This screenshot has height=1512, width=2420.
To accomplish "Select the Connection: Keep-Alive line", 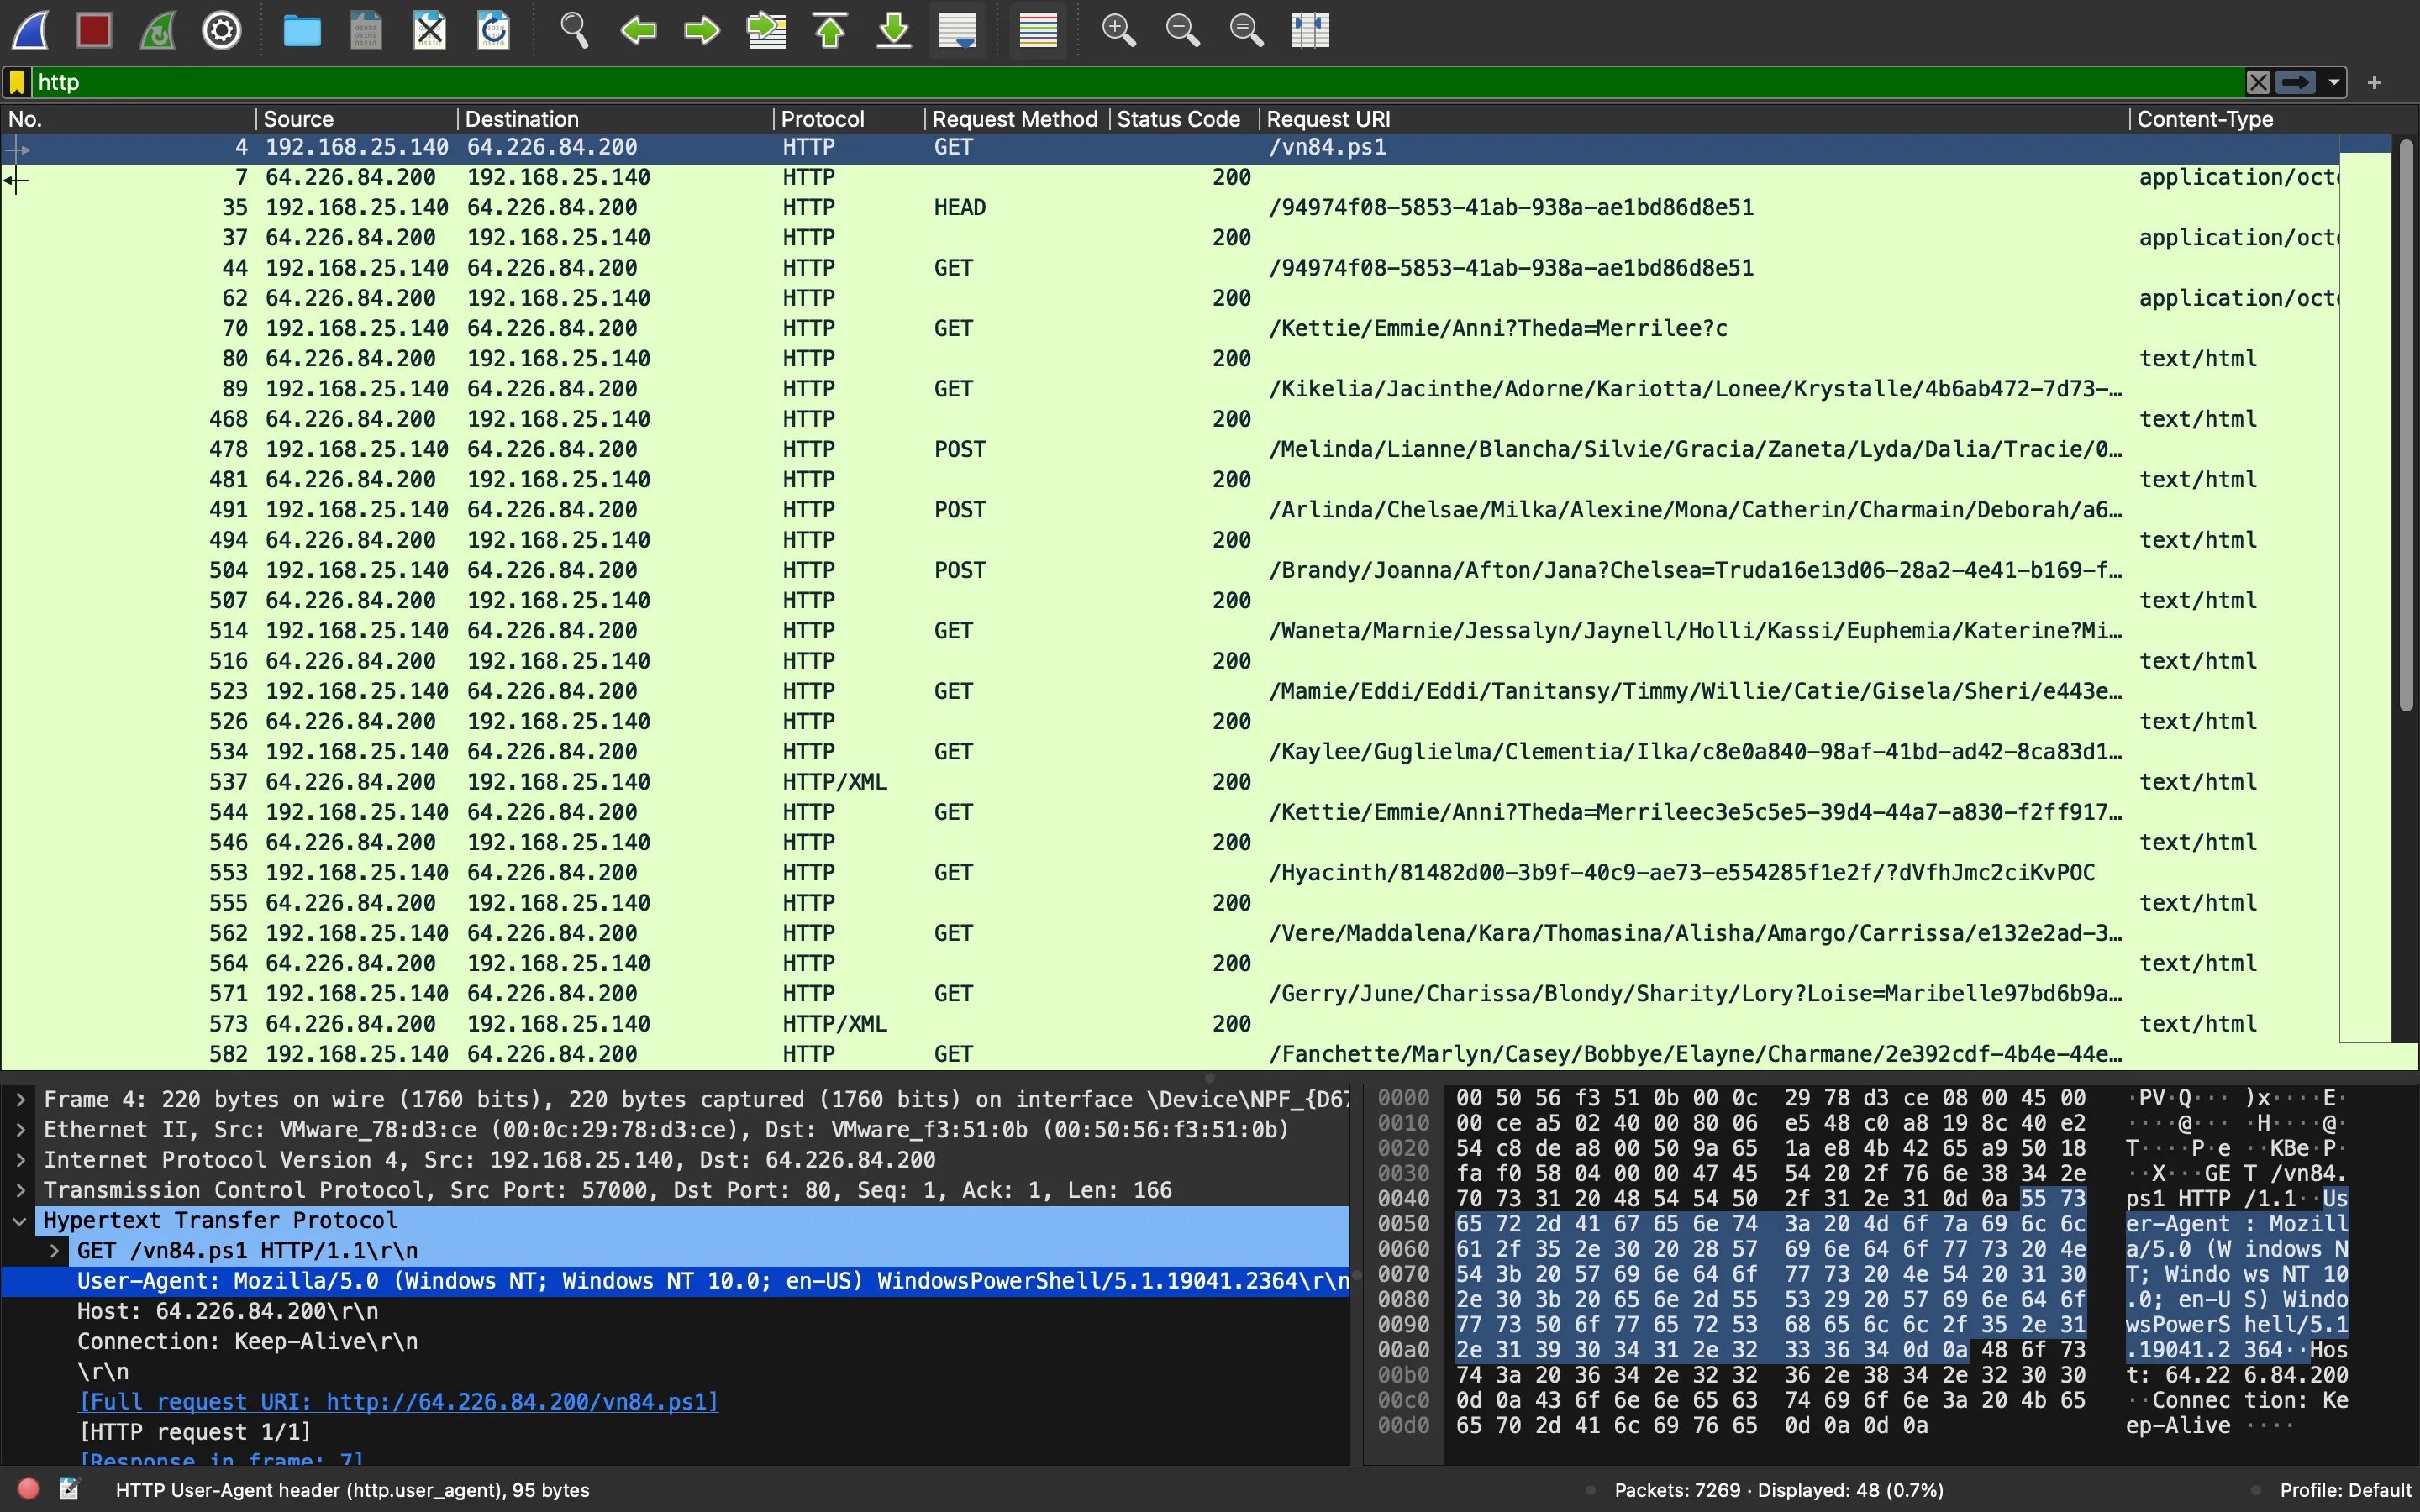I will pos(675,1341).
